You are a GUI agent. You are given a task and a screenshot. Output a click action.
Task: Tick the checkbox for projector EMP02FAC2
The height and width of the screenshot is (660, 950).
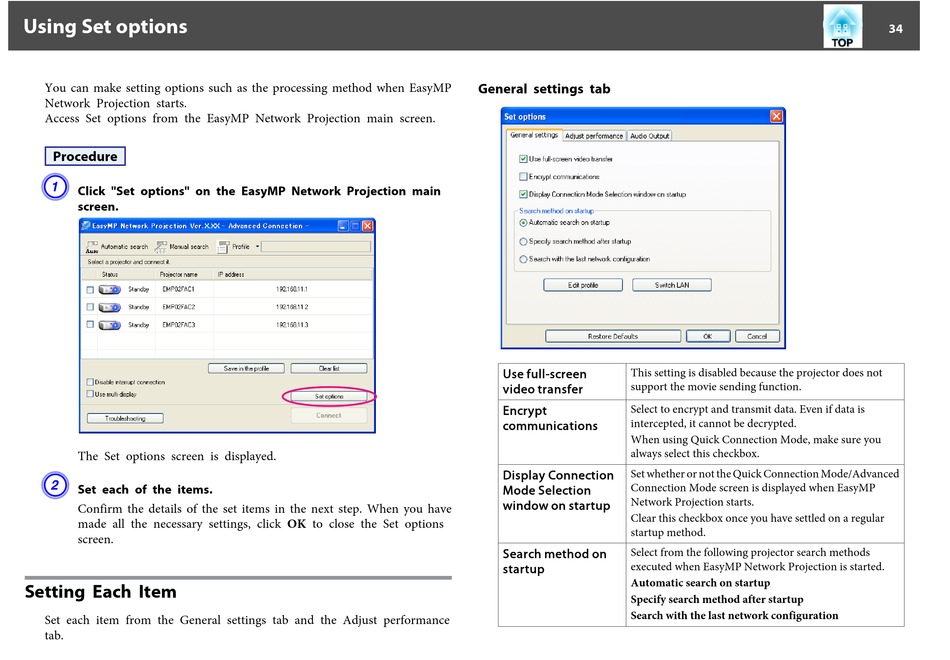pyautogui.click(x=90, y=307)
